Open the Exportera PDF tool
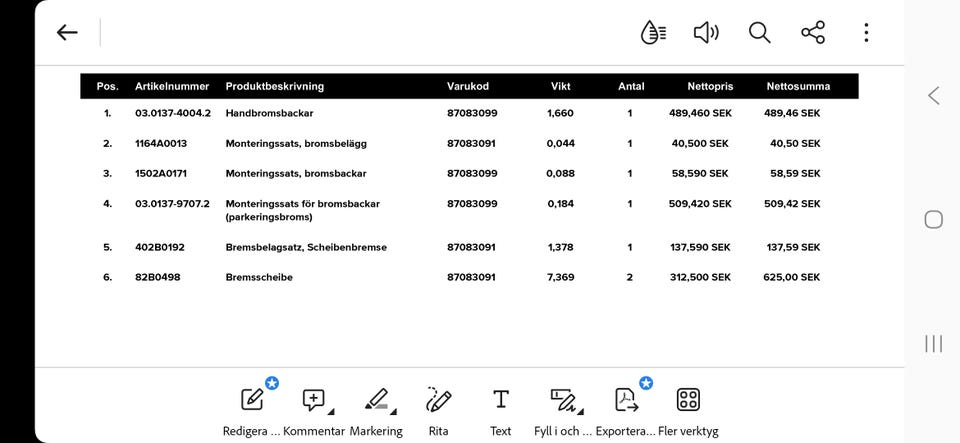The image size is (960, 443). coord(627,401)
